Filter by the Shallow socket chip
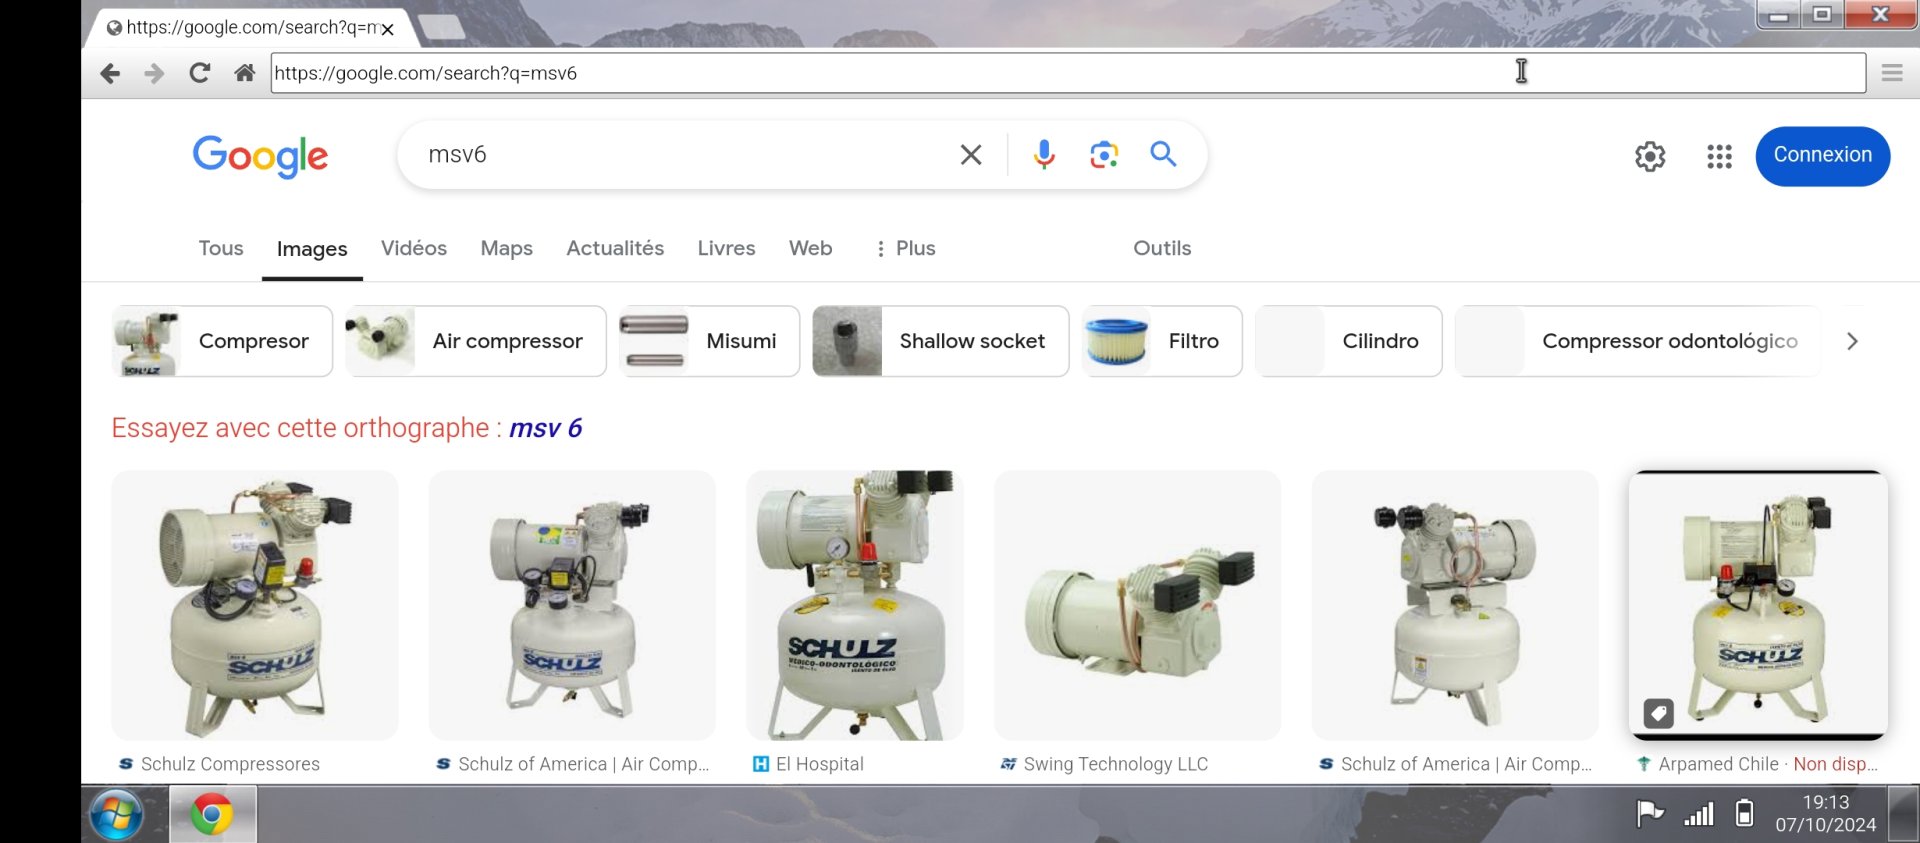The height and width of the screenshot is (843, 1920). coord(940,341)
